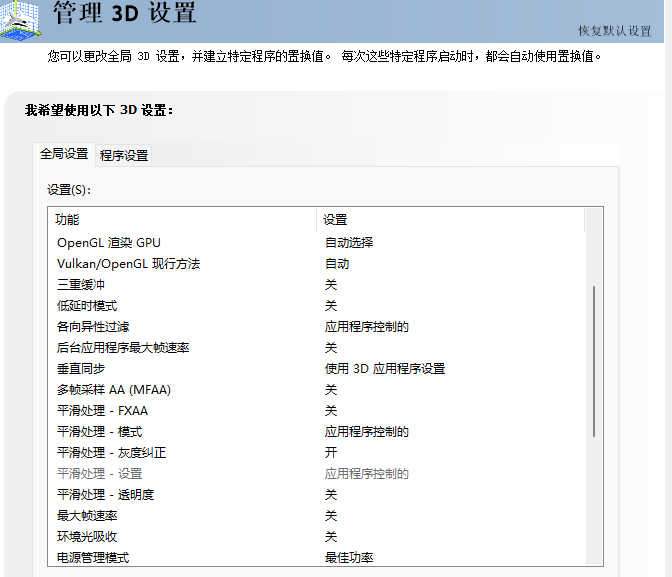The image size is (672, 577).
Task: Open the 平滑处理 - 灰度纠正 value 开
Action: (x=331, y=452)
